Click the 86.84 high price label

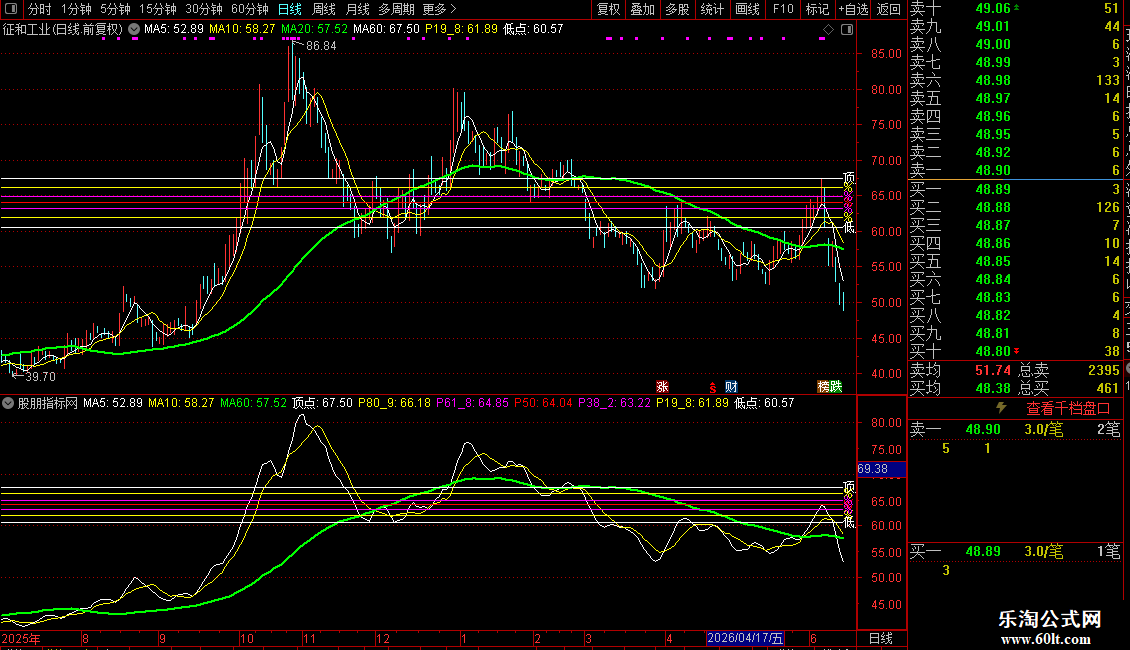click(x=321, y=45)
